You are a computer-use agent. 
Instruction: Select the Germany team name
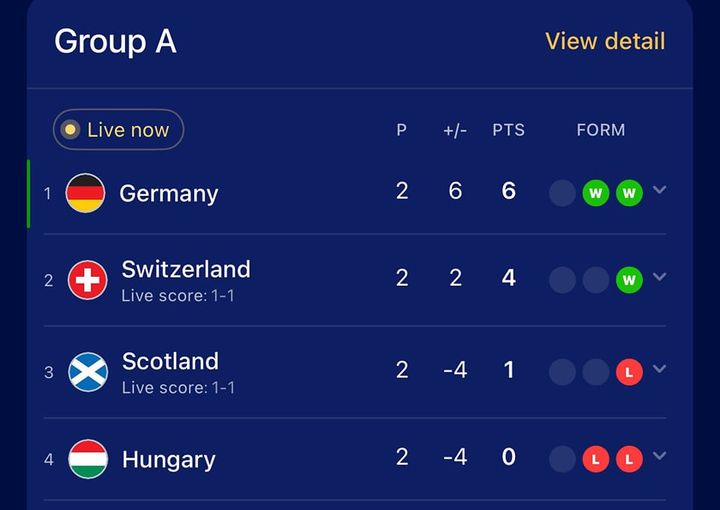coord(168,193)
